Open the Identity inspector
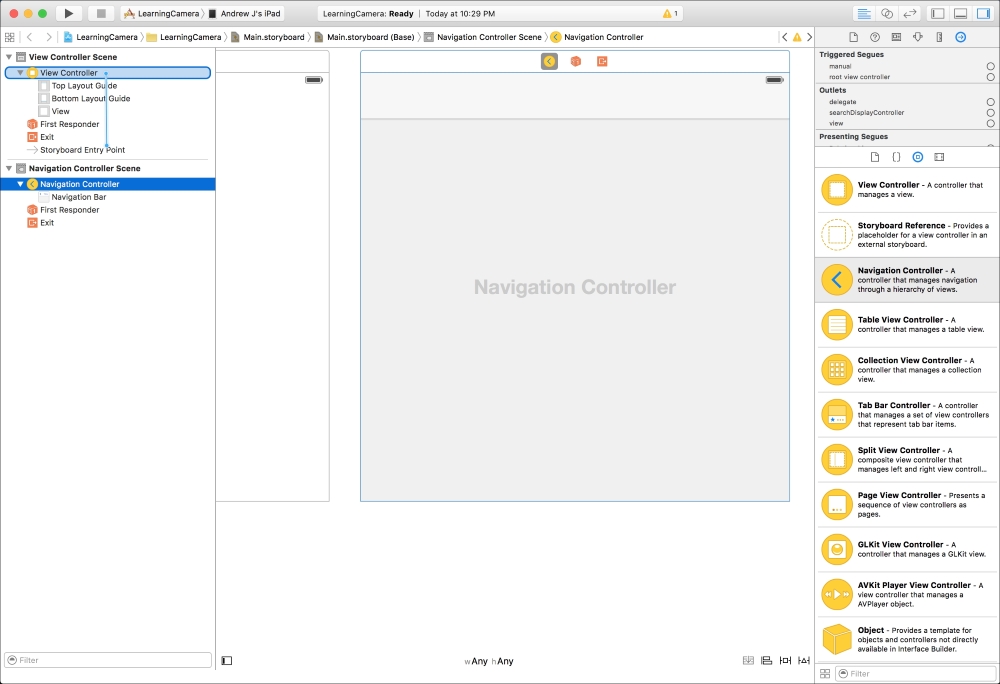This screenshot has width=1000, height=684. (x=897, y=37)
